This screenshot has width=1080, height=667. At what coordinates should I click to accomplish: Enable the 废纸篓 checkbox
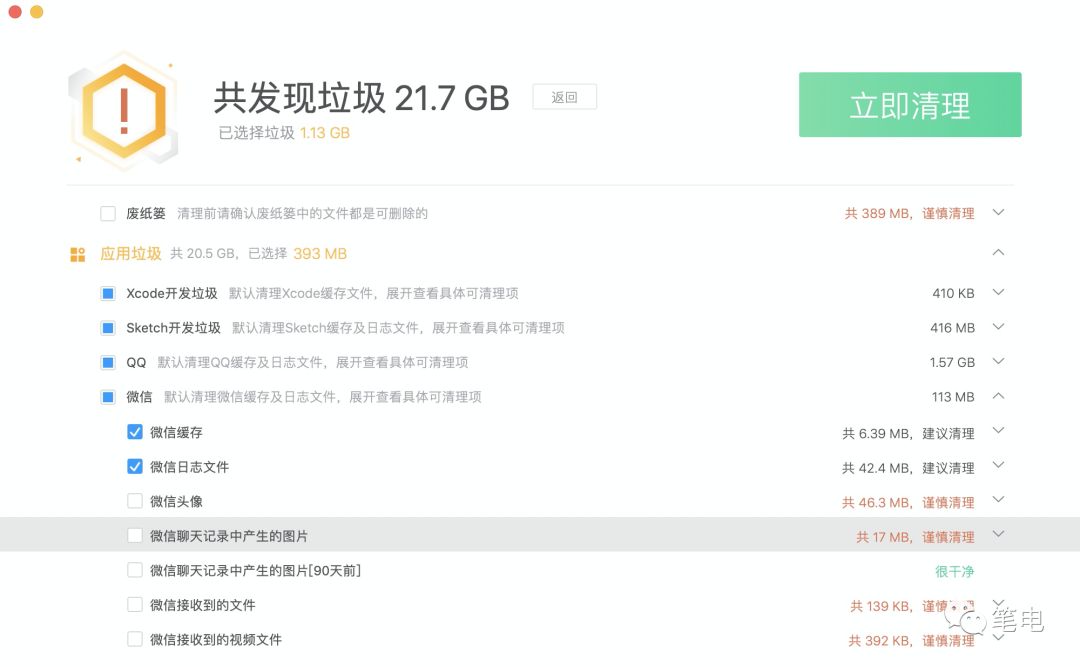click(x=107, y=213)
